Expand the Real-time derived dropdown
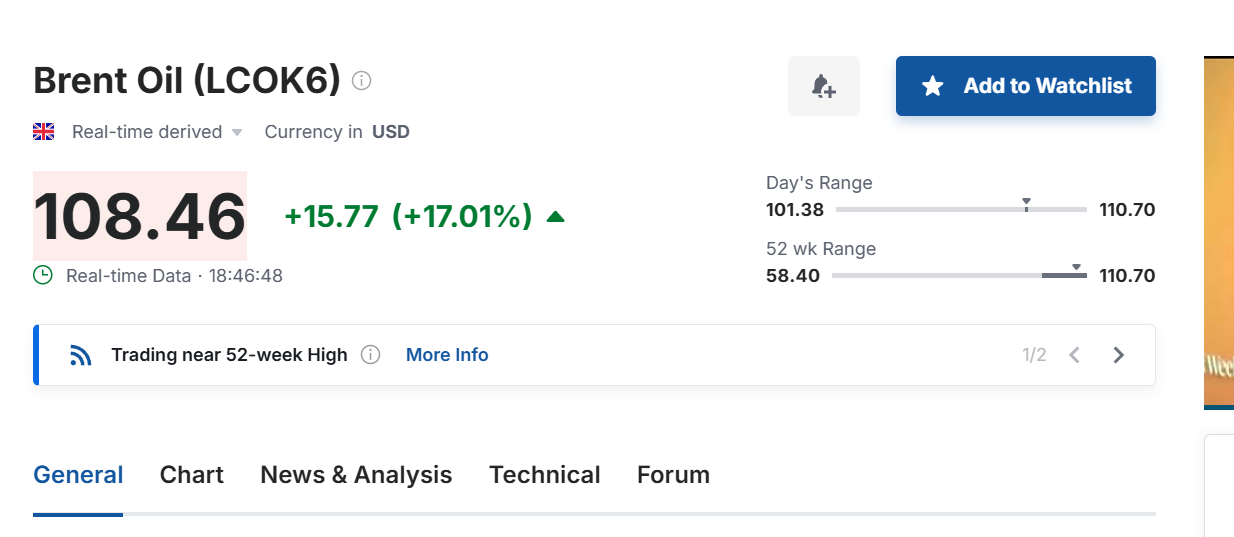Image resolution: width=1234 pixels, height=537 pixels. 237,132
